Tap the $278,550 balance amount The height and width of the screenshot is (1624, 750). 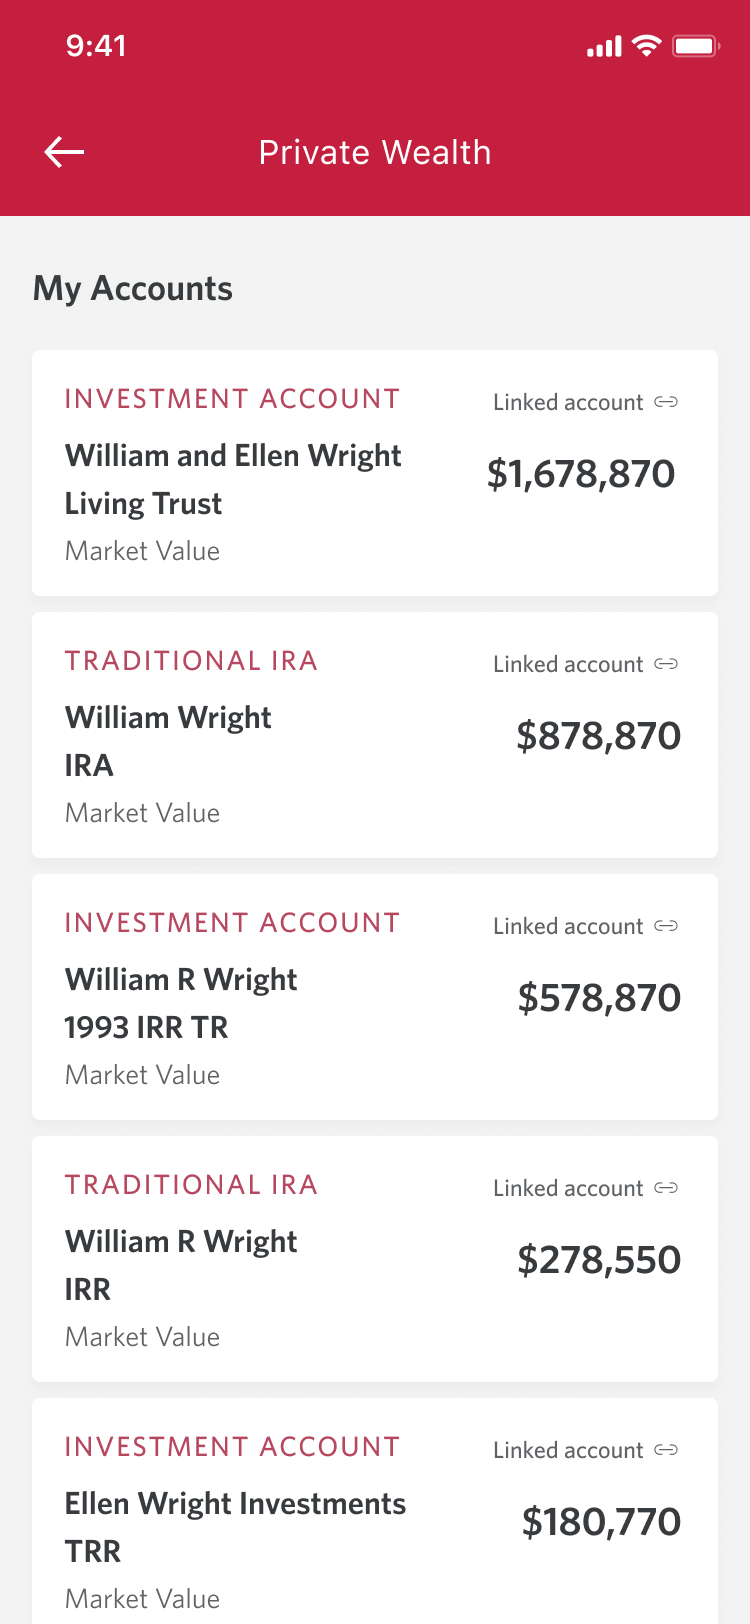[598, 1260]
